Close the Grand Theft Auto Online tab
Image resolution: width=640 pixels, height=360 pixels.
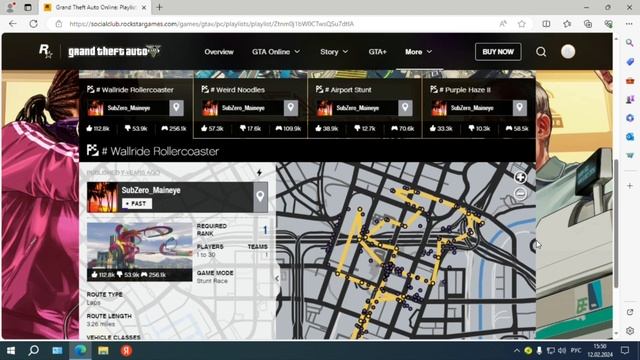(x=144, y=7)
